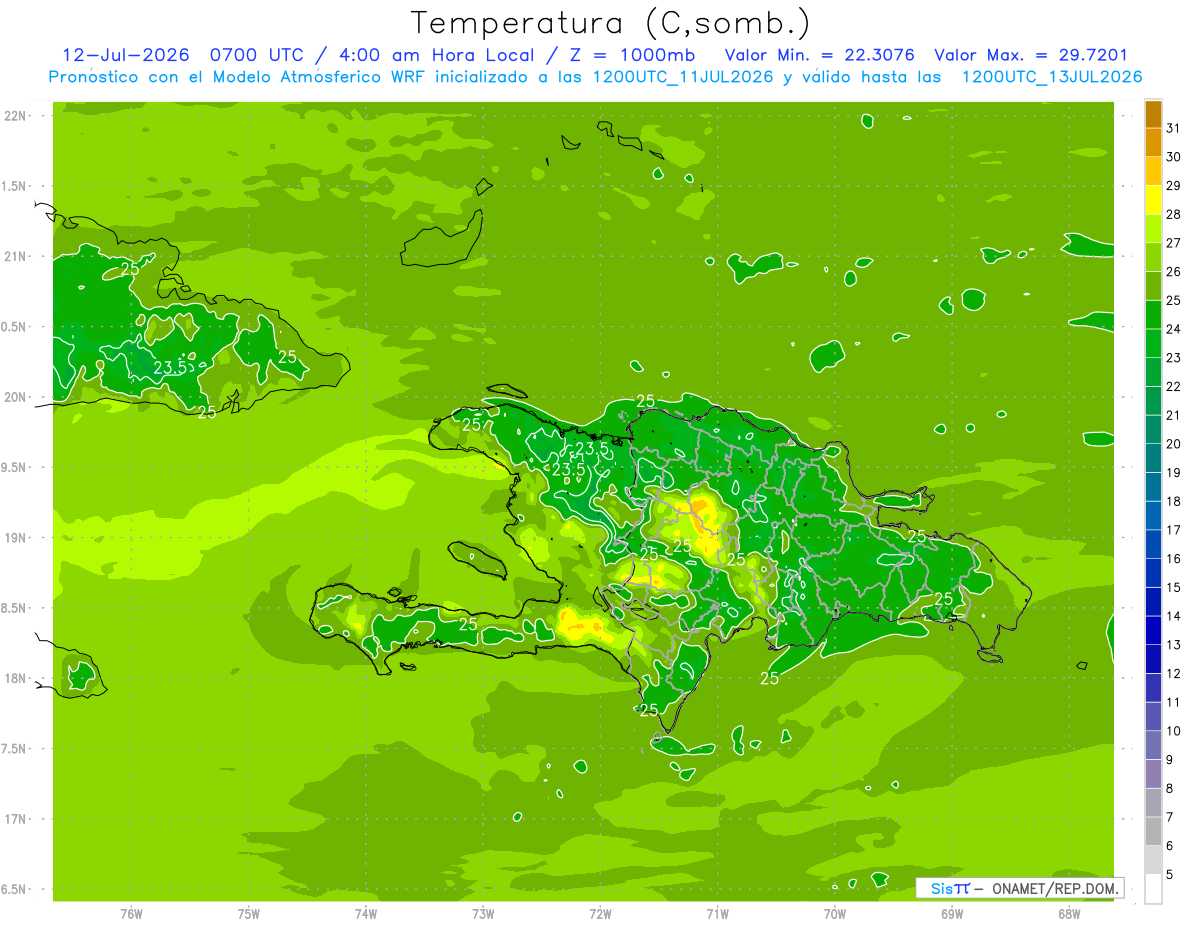Image resolution: width=1200 pixels, height=927 pixels.
Task: Click the gray legend swatch between 6 and 7
Action: pos(1153,832)
